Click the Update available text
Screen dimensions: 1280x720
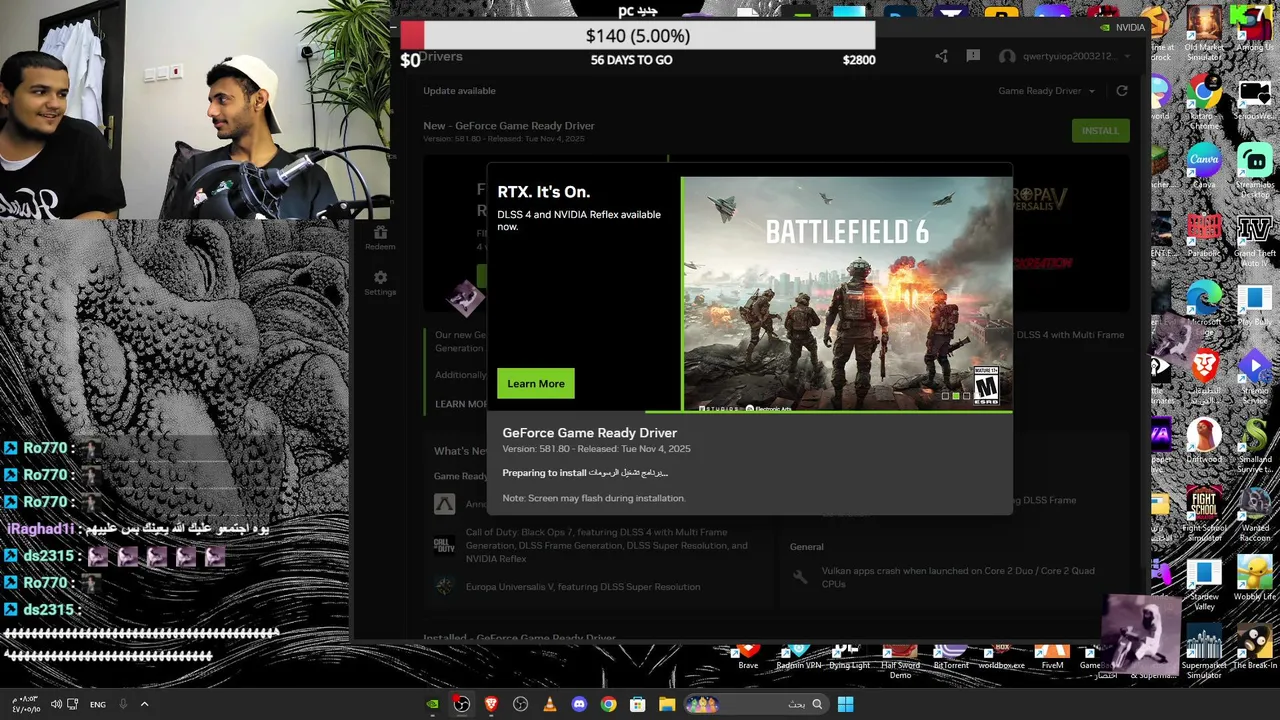coord(459,91)
